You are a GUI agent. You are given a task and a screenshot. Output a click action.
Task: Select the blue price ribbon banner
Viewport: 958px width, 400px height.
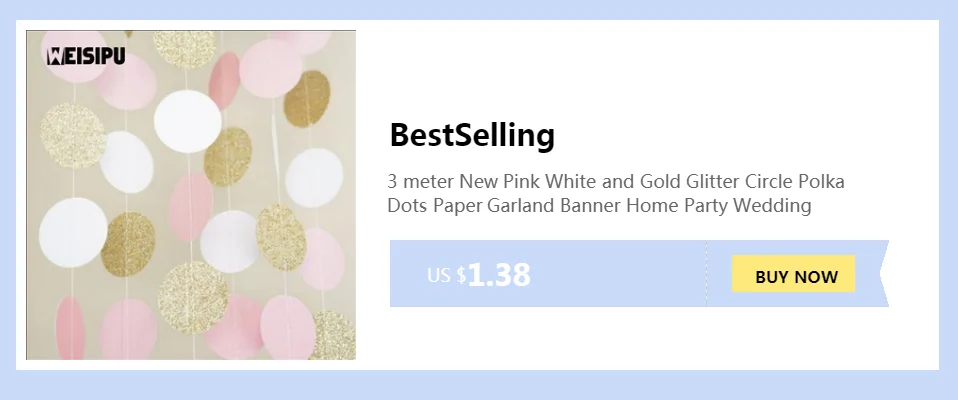coord(639,273)
